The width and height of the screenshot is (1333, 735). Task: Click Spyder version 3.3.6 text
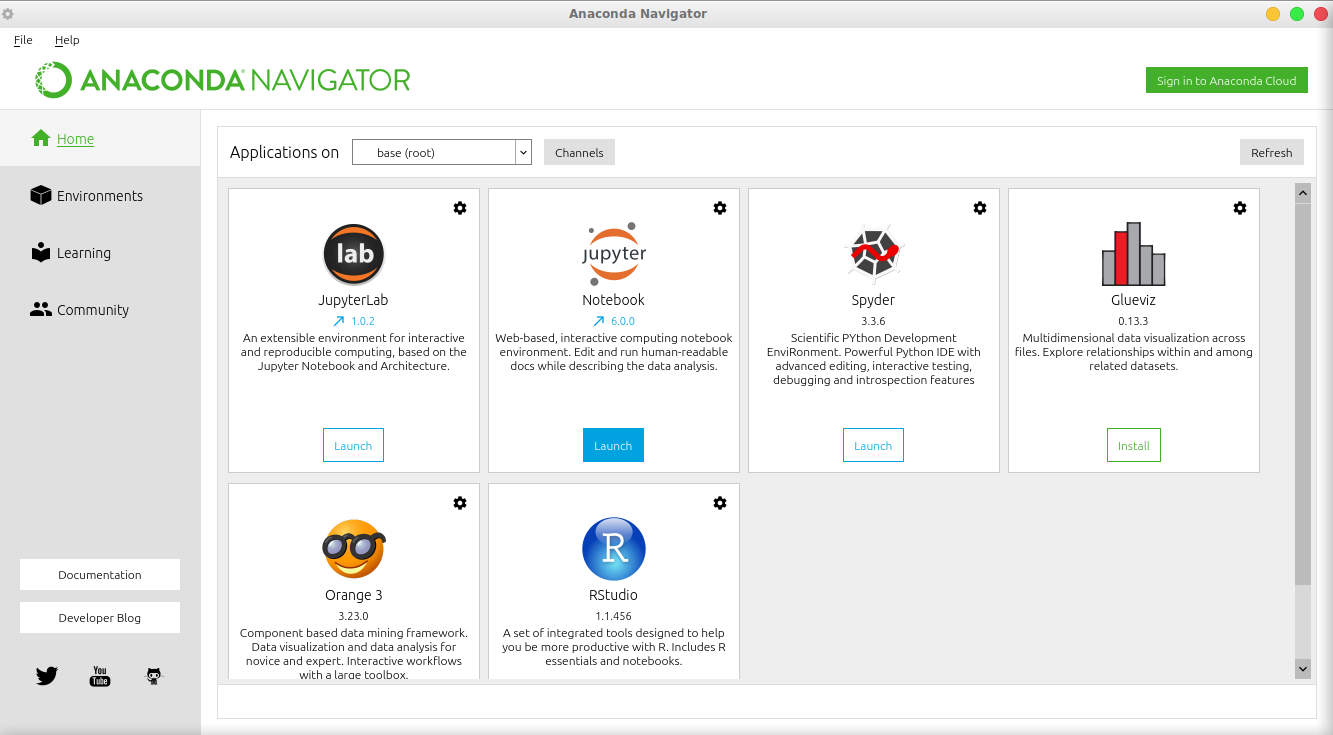coord(873,321)
